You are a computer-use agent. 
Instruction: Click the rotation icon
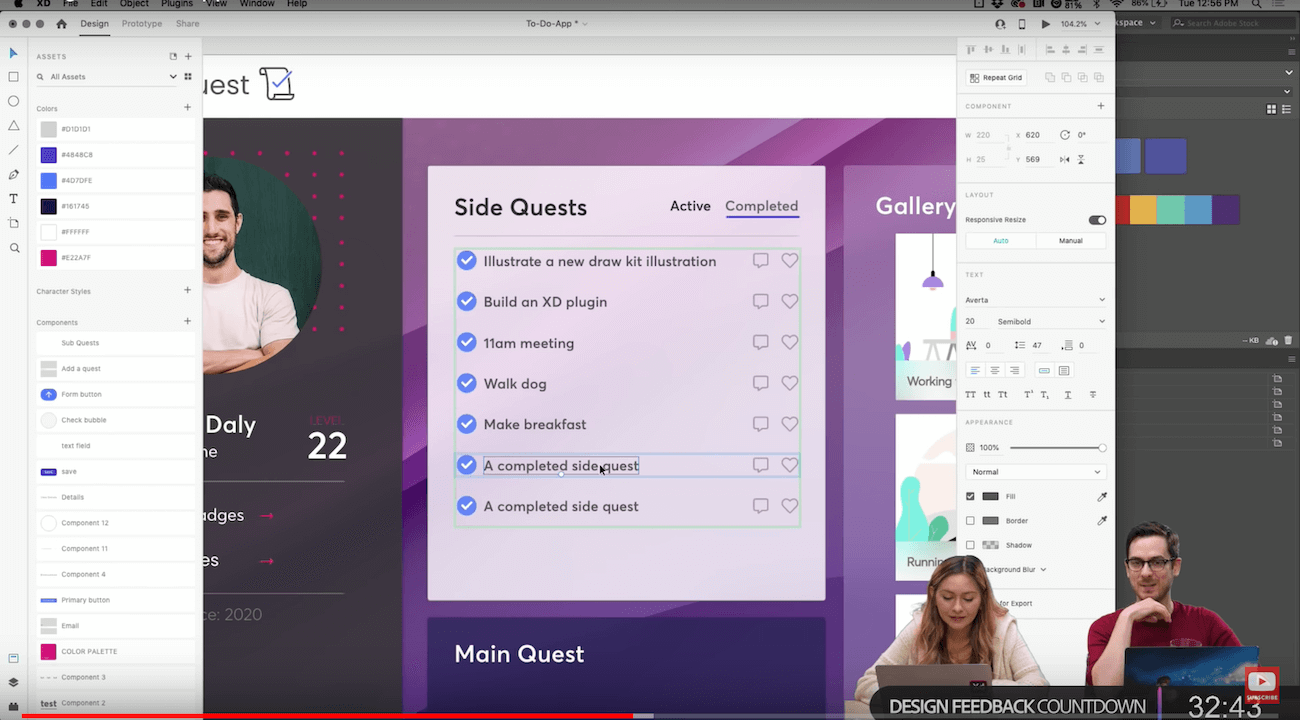point(1064,134)
